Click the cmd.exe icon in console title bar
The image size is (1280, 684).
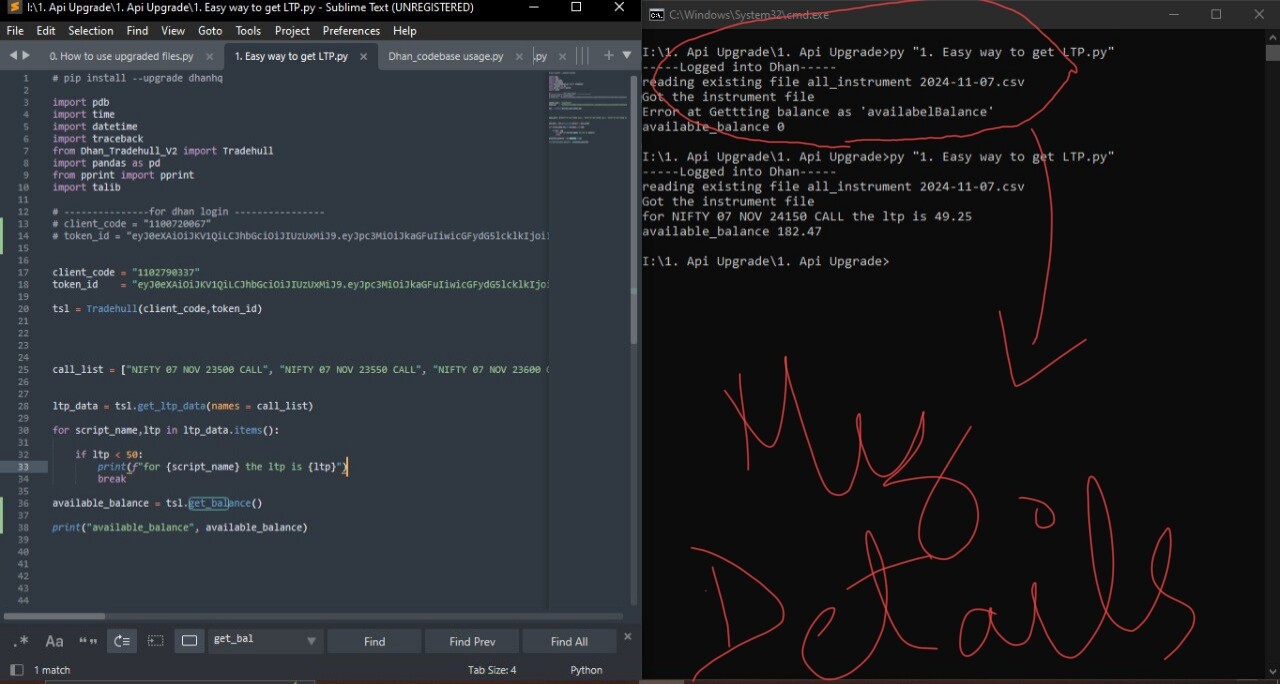656,14
